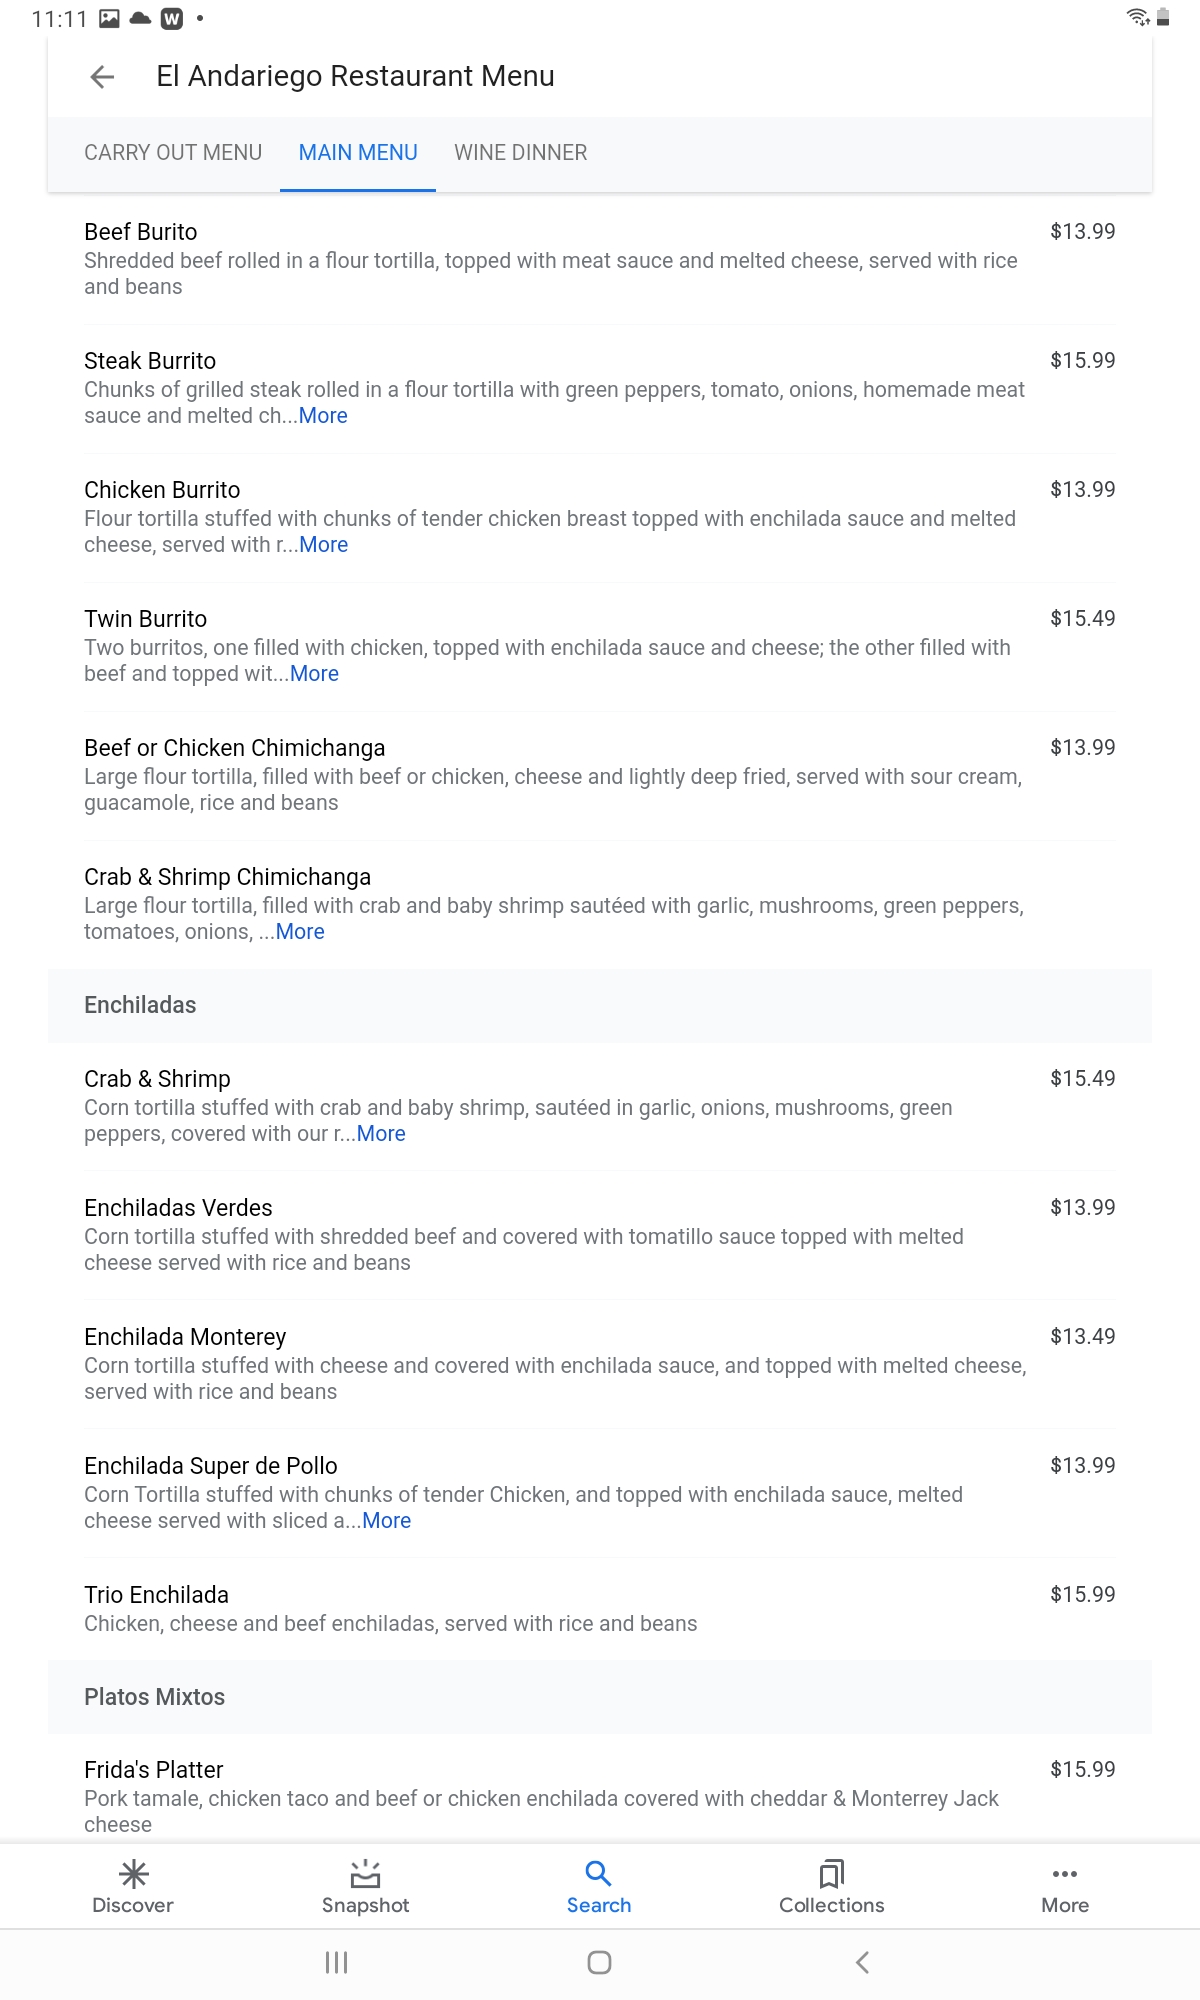Tap the back arrow beside menu title
The width and height of the screenshot is (1200, 2000).
coord(102,77)
